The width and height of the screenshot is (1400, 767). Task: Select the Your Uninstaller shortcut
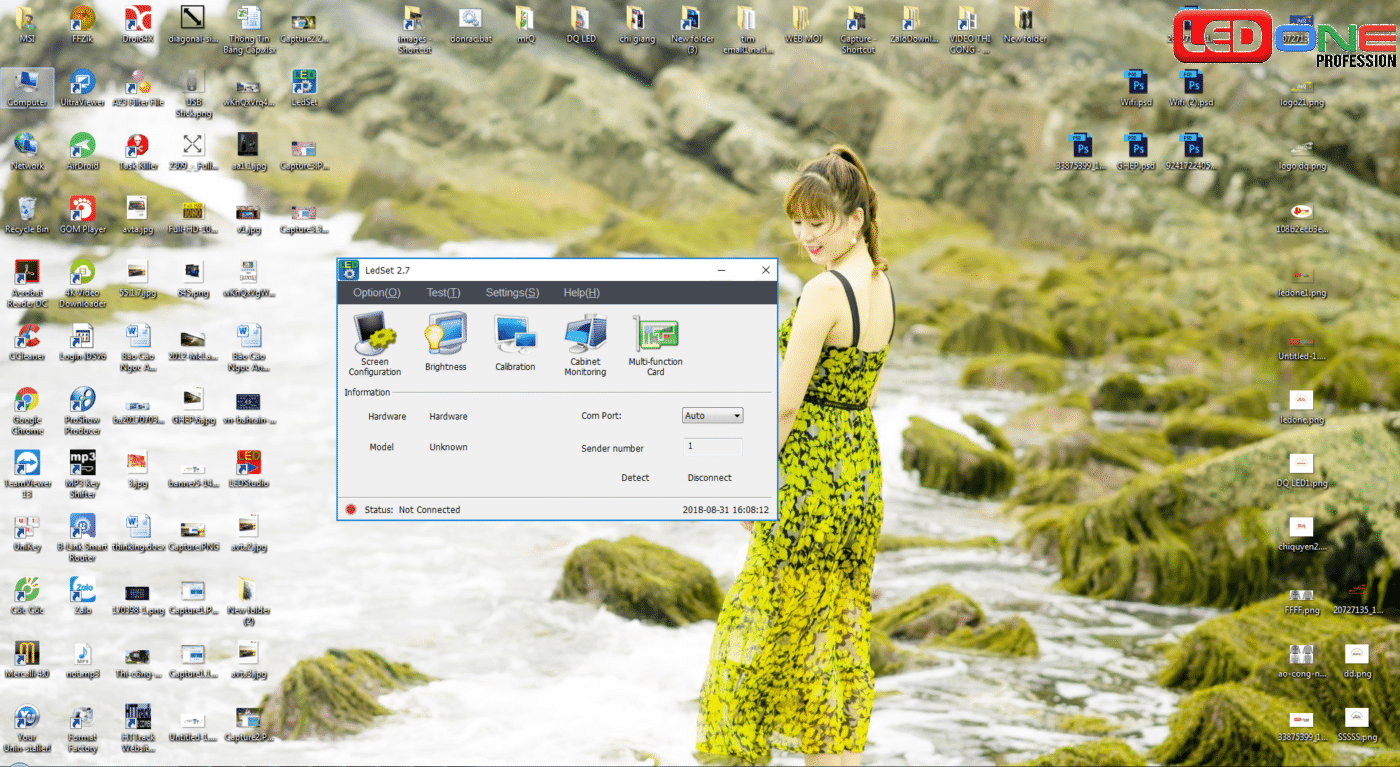[x=27, y=728]
